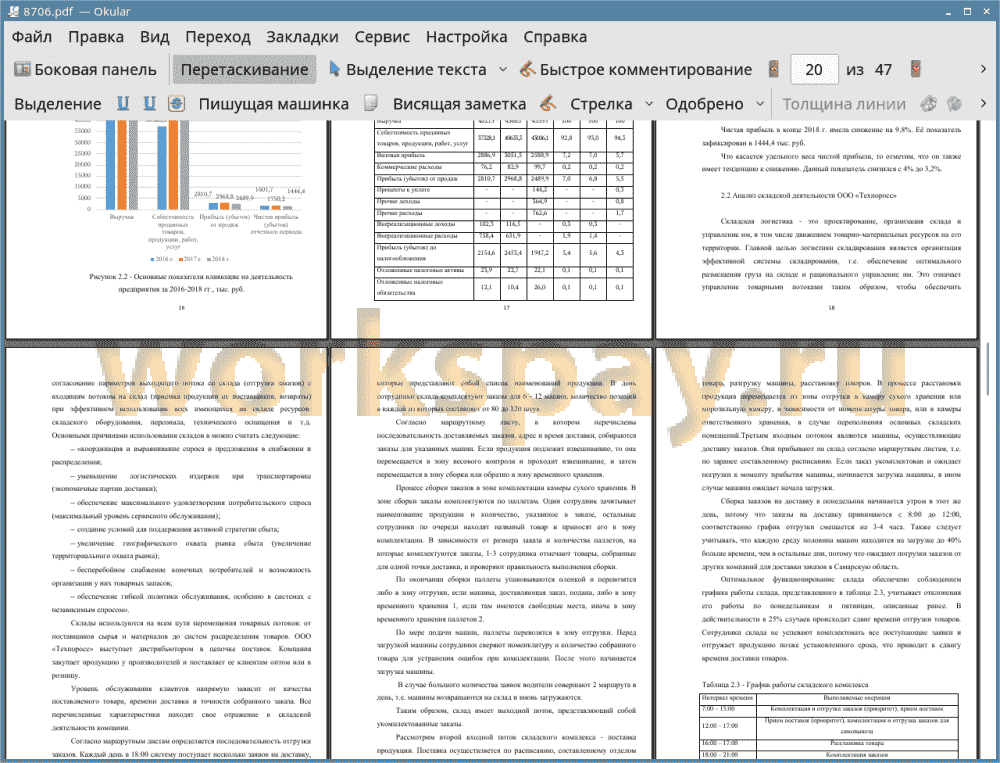Open the Файл menu

pyautogui.click(x=32, y=37)
